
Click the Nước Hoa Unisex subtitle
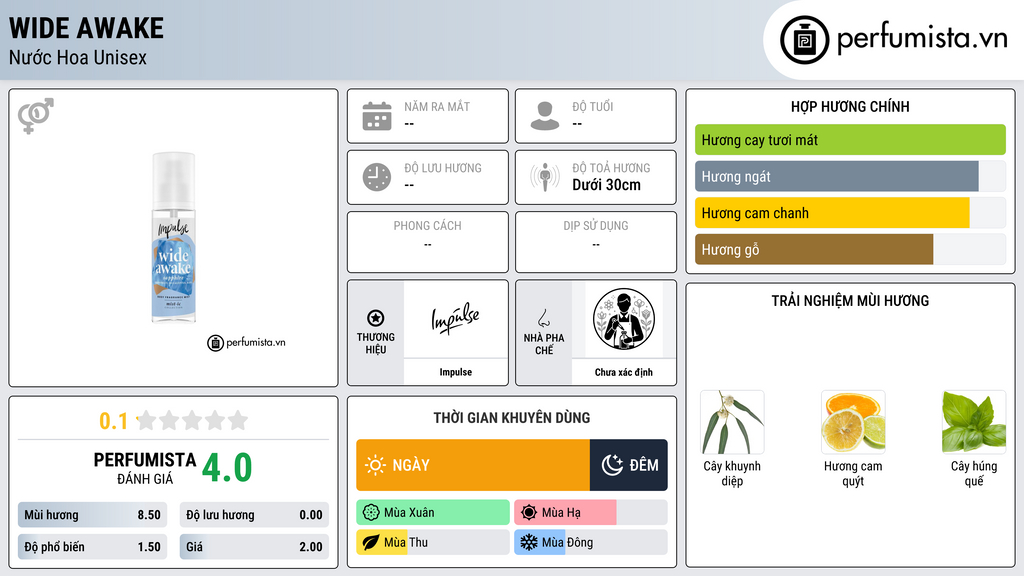[x=78, y=57]
